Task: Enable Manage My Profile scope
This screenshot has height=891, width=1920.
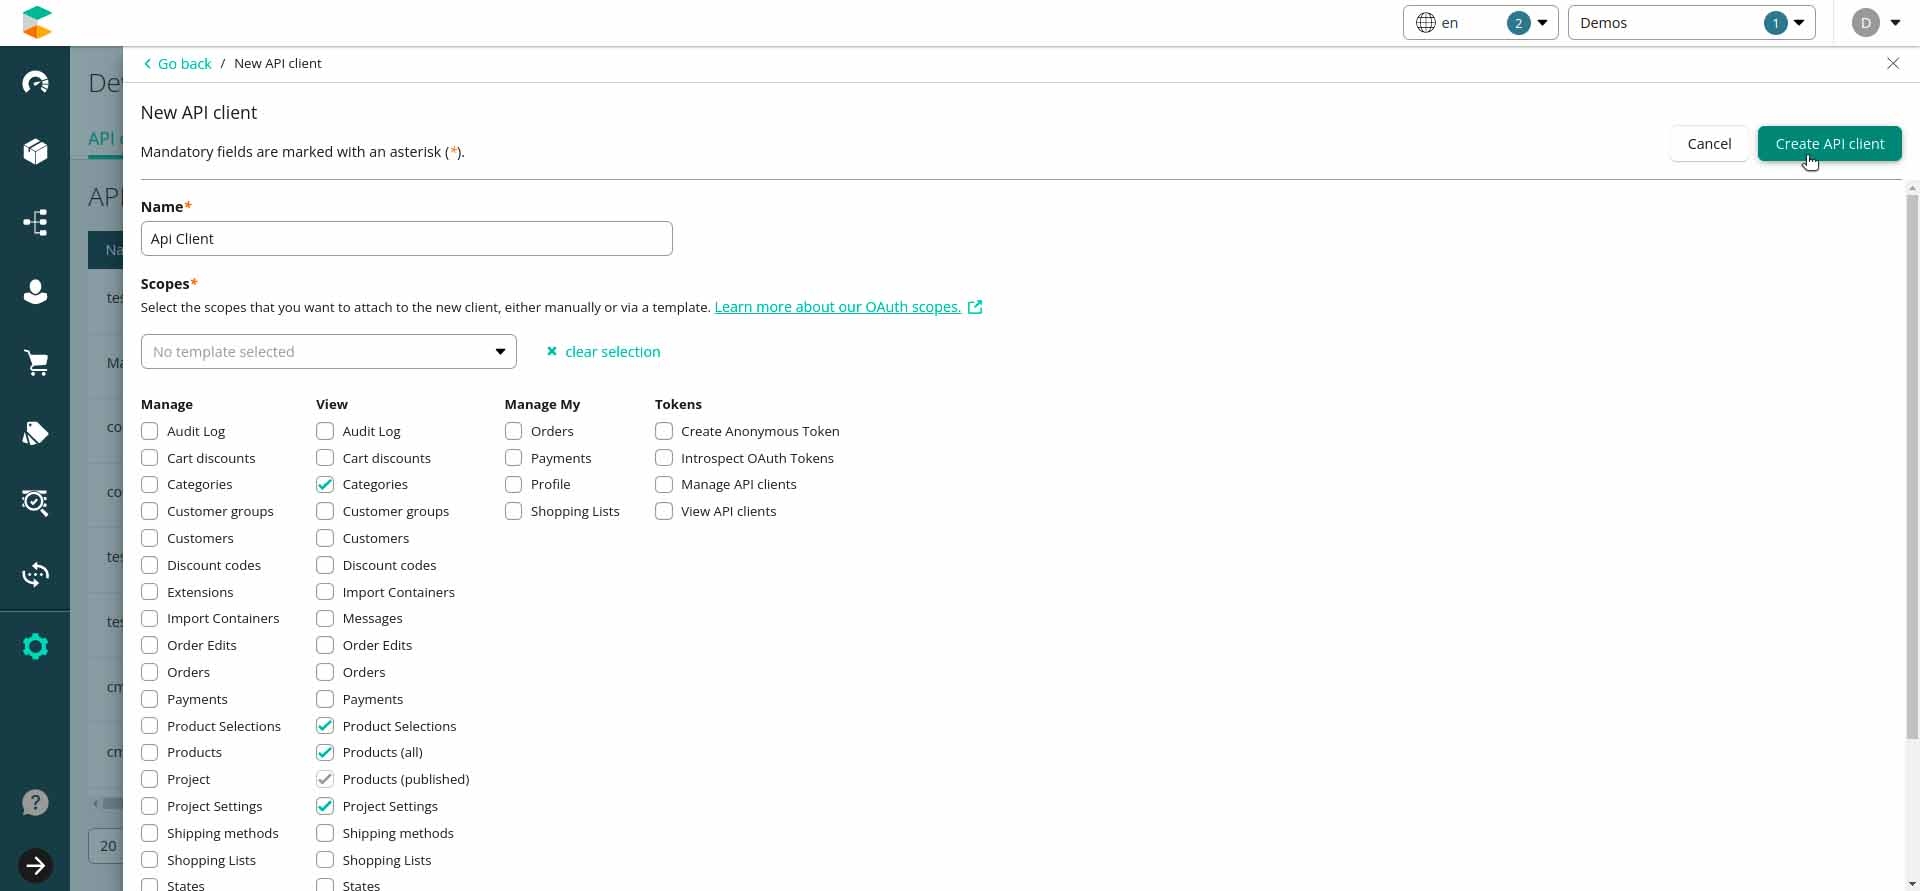Action: tap(514, 484)
